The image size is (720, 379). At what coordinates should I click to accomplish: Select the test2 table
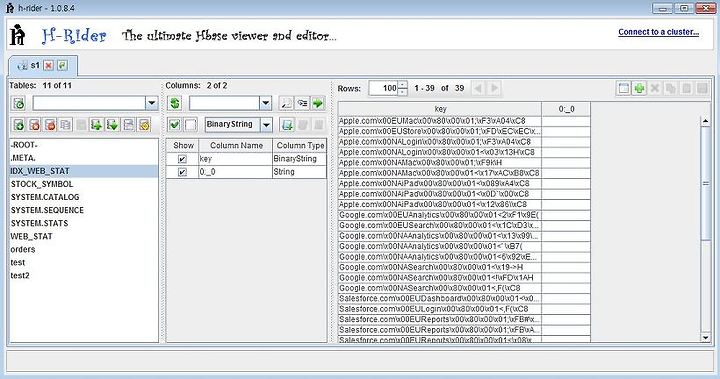[84, 276]
